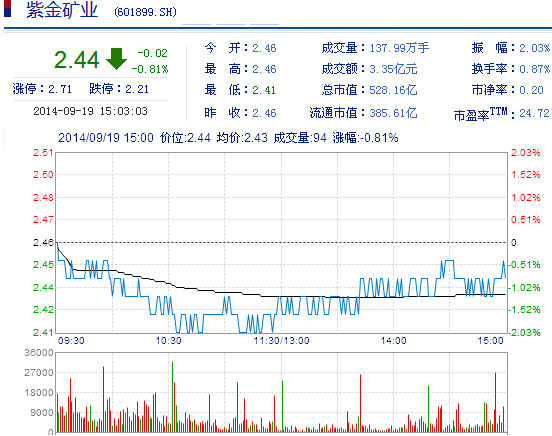Click 成交量:94 in the chart info line
This screenshot has height=436, width=552.
pos(300,138)
